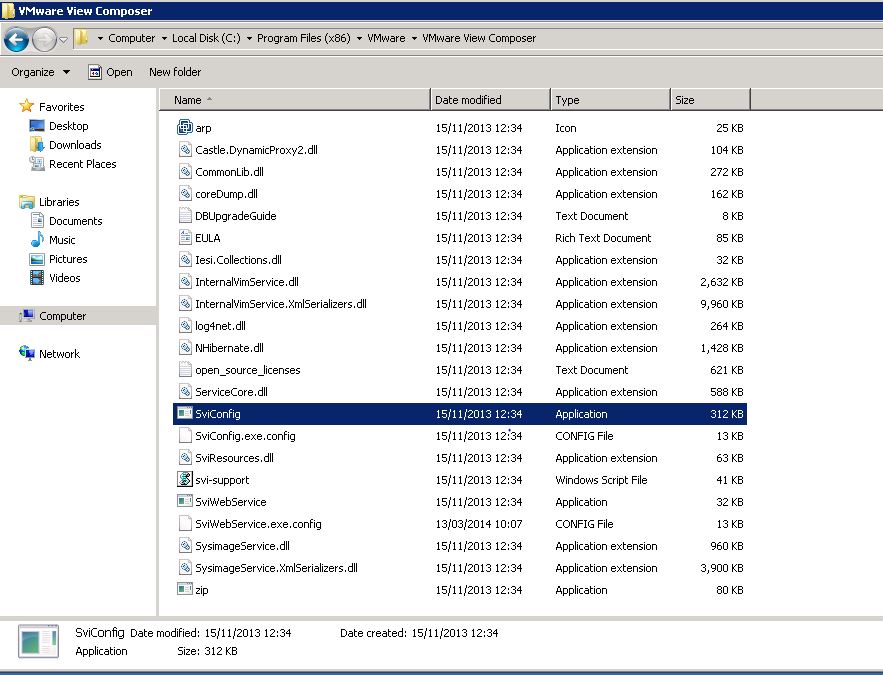Click the log4net.dll file icon

(x=185, y=325)
